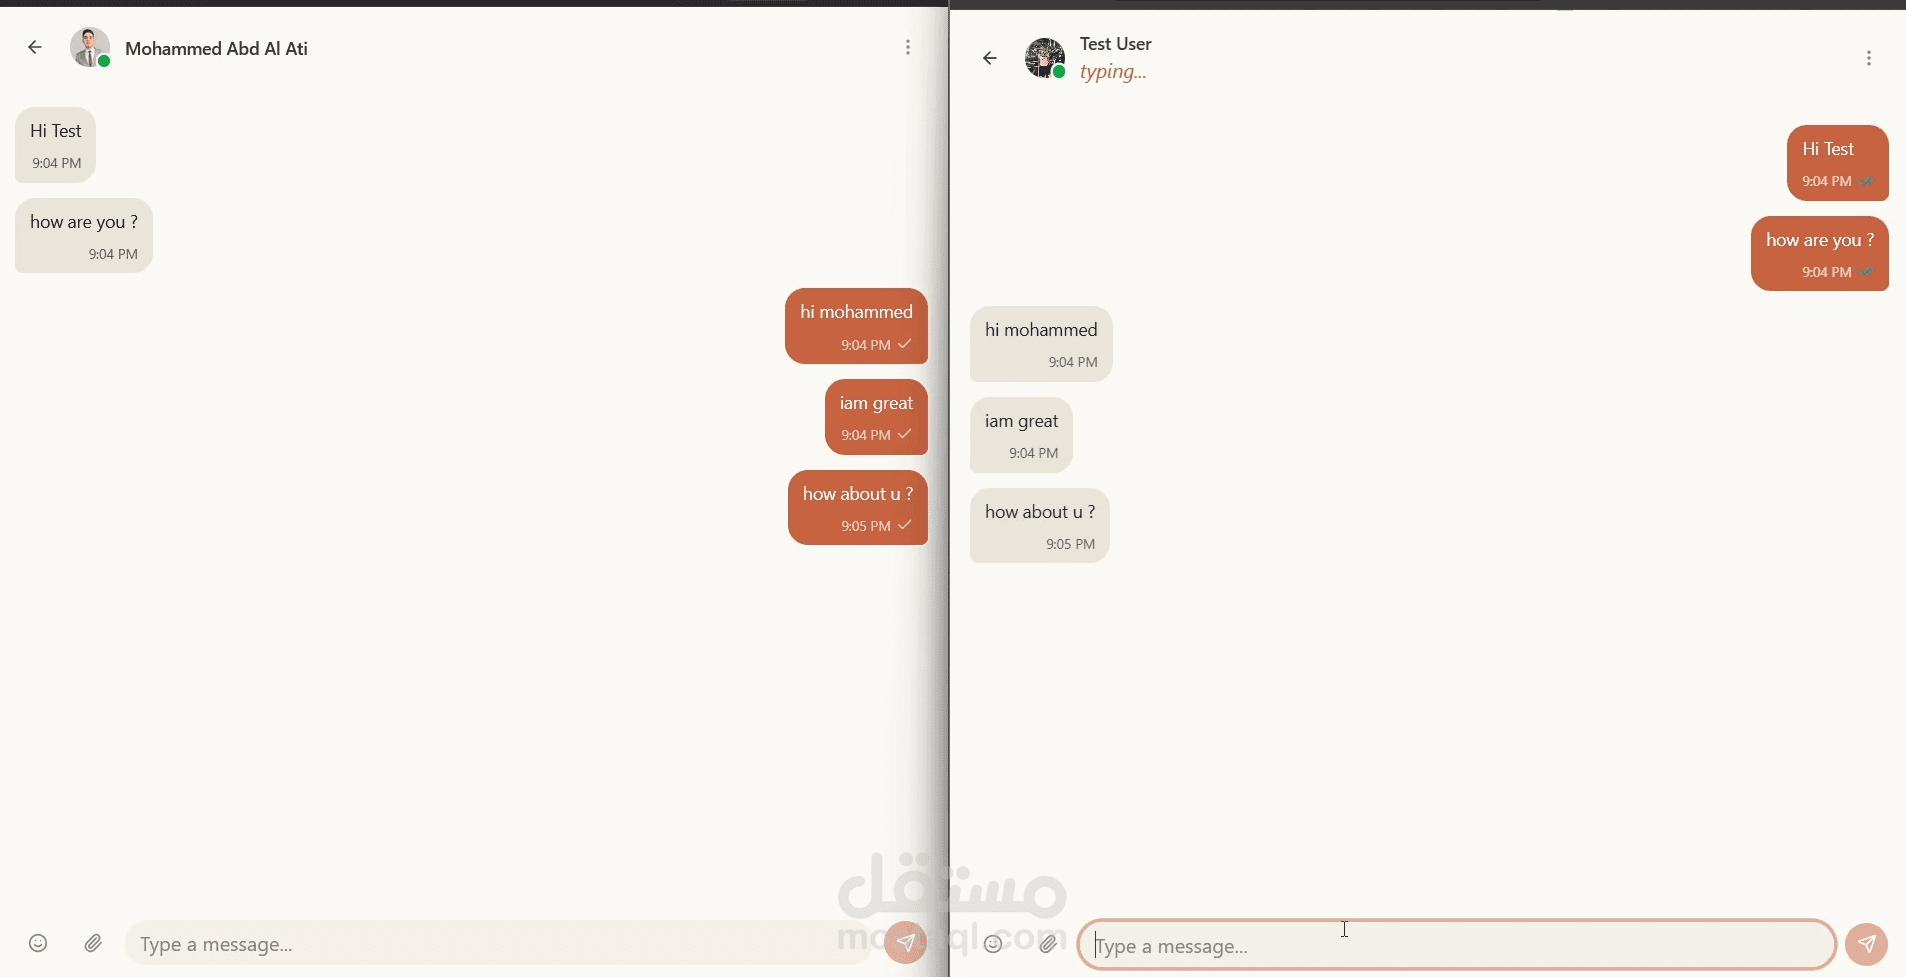Viewport: 1906px width, 977px height.
Task: Click online status dot on Mohammed's avatar
Action: [104, 62]
